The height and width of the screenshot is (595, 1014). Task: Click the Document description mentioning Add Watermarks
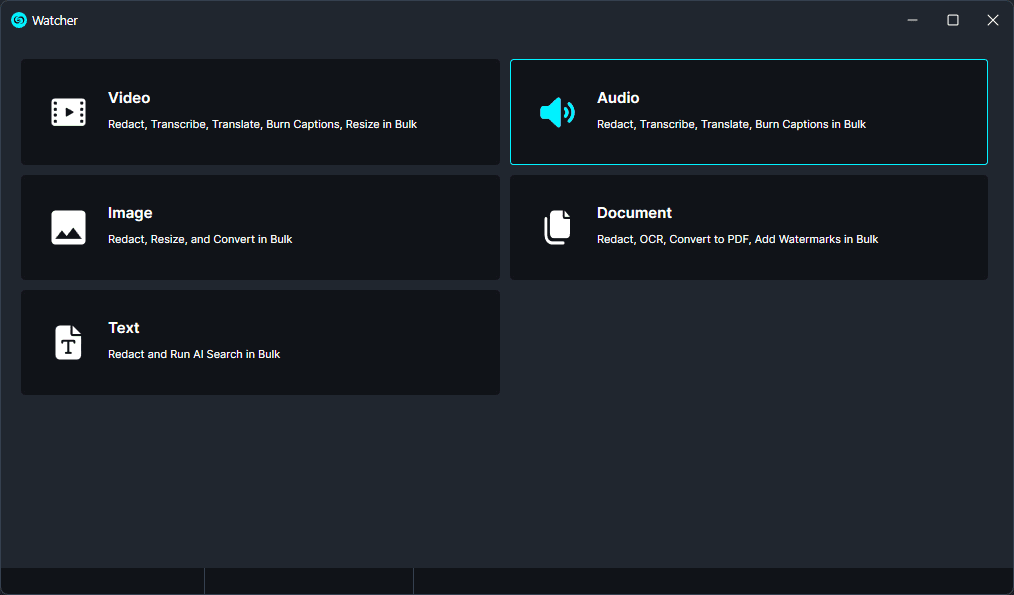tap(737, 239)
